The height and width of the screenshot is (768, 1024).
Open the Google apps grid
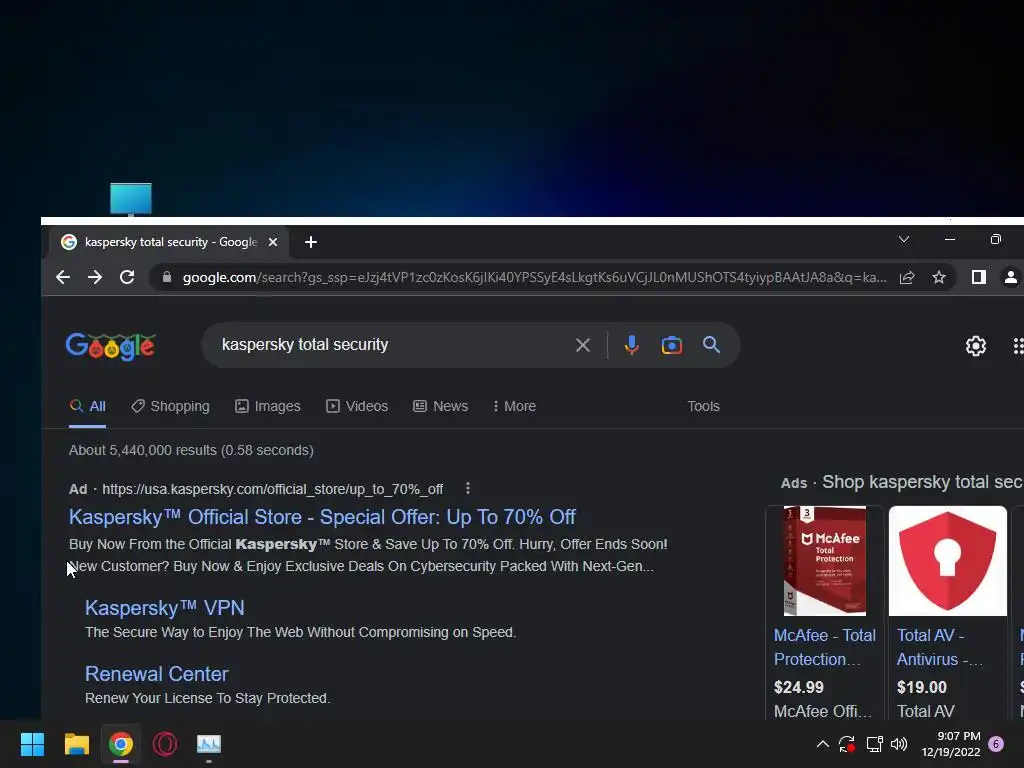point(1017,346)
